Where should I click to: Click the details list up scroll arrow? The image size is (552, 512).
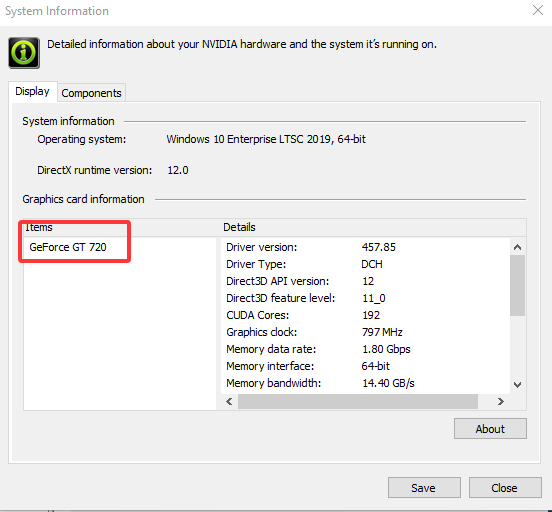click(x=517, y=247)
